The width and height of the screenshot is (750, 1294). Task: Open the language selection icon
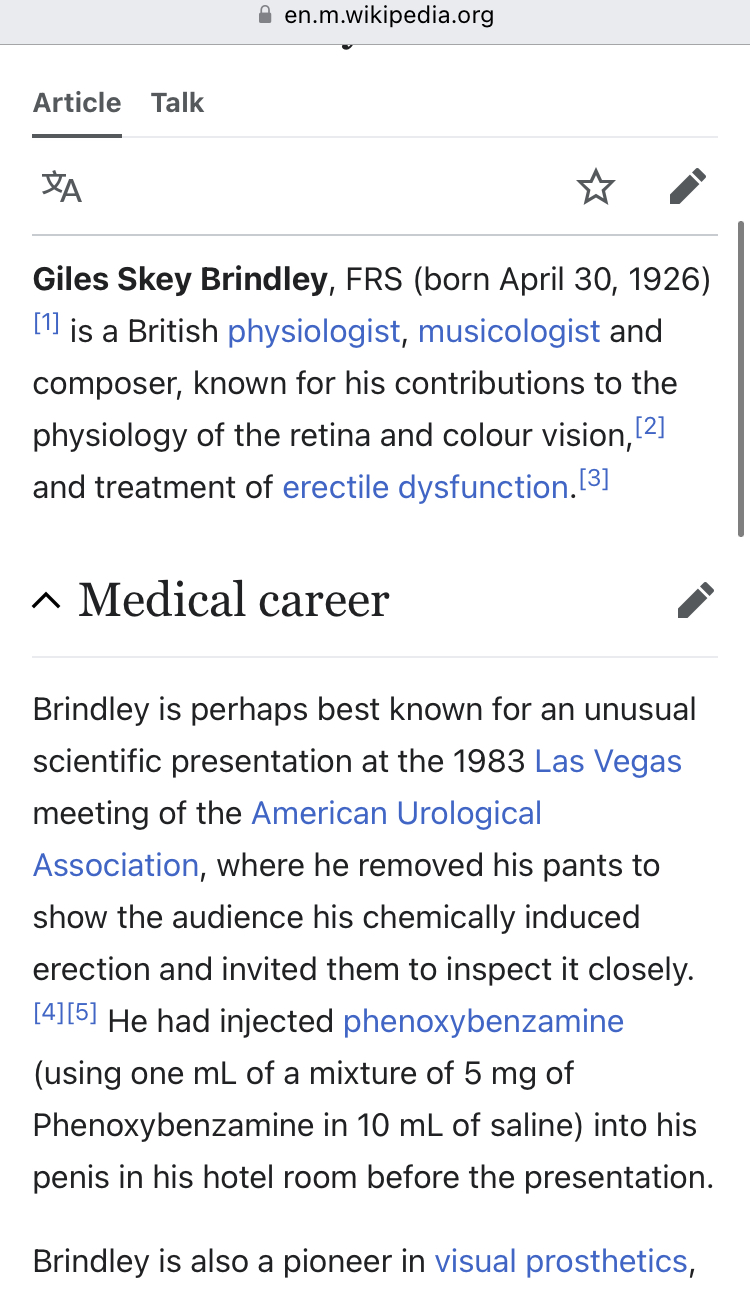[x=61, y=187]
